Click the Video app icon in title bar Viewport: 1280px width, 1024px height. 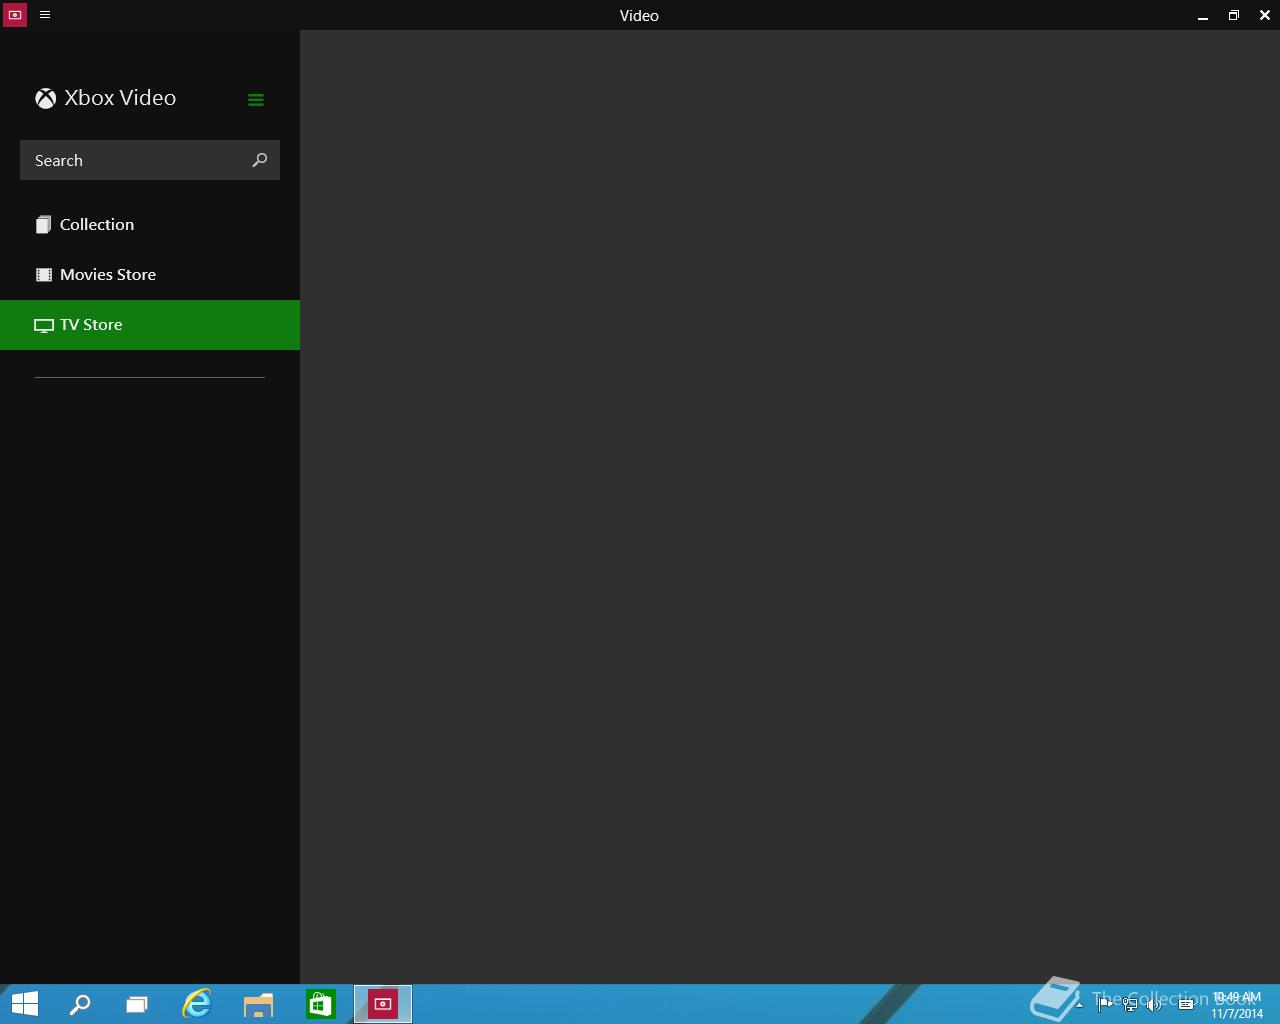click(15, 15)
